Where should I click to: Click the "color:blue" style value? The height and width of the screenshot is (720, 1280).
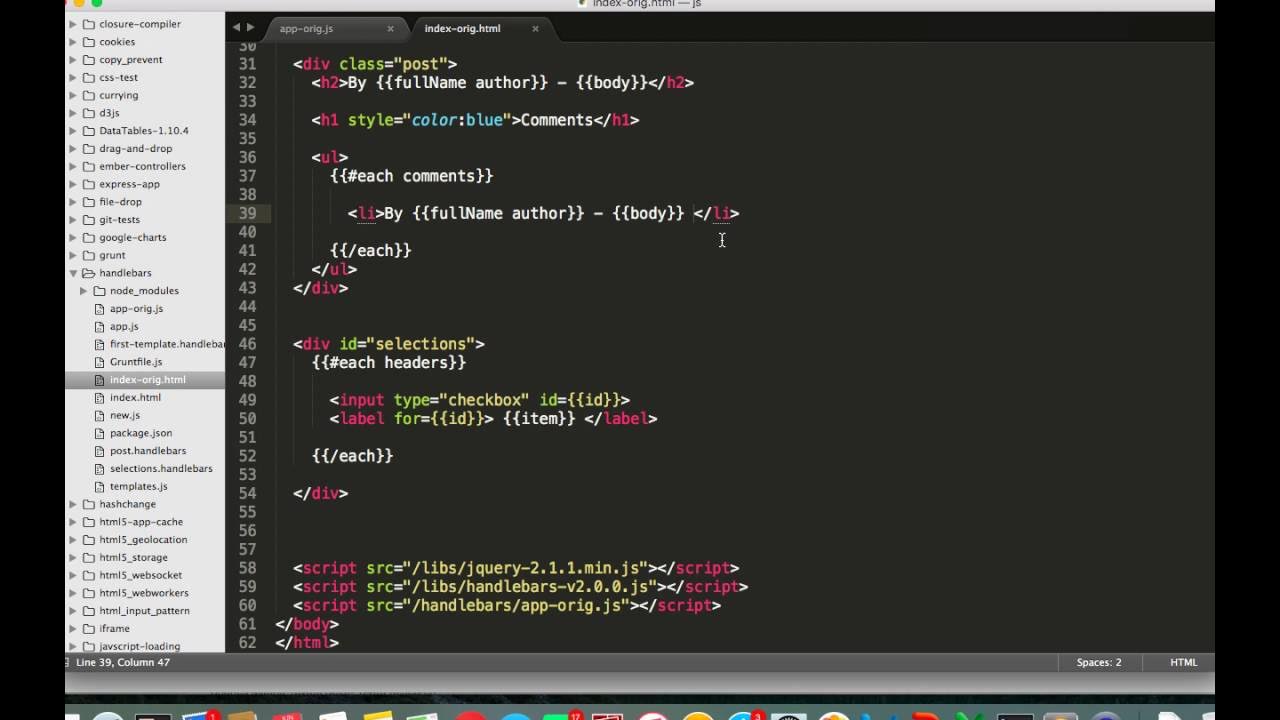(x=457, y=120)
